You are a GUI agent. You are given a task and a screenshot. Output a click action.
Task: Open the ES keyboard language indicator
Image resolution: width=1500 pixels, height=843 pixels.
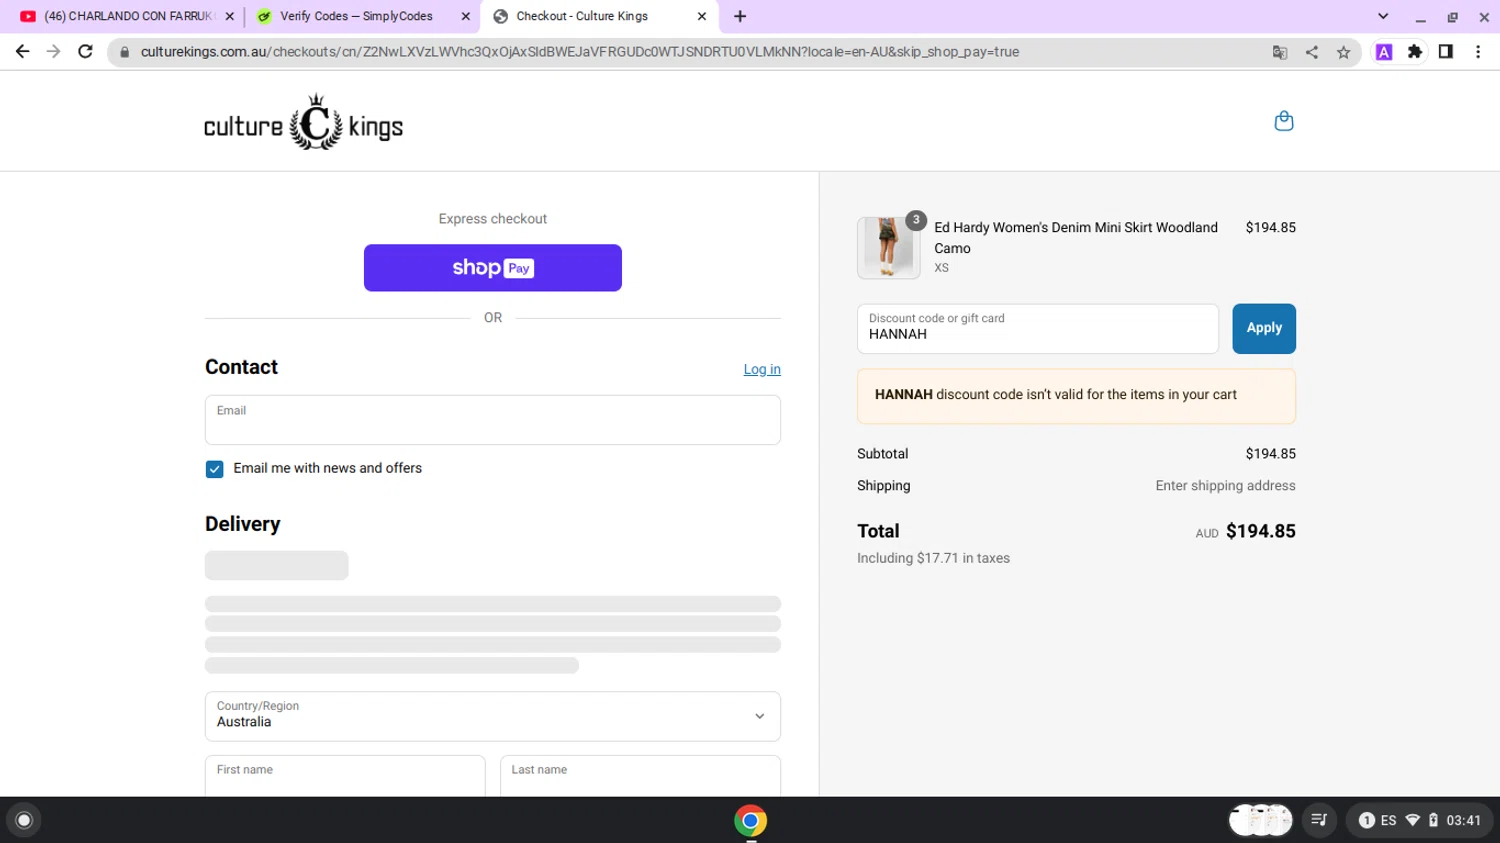tap(1388, 820)
